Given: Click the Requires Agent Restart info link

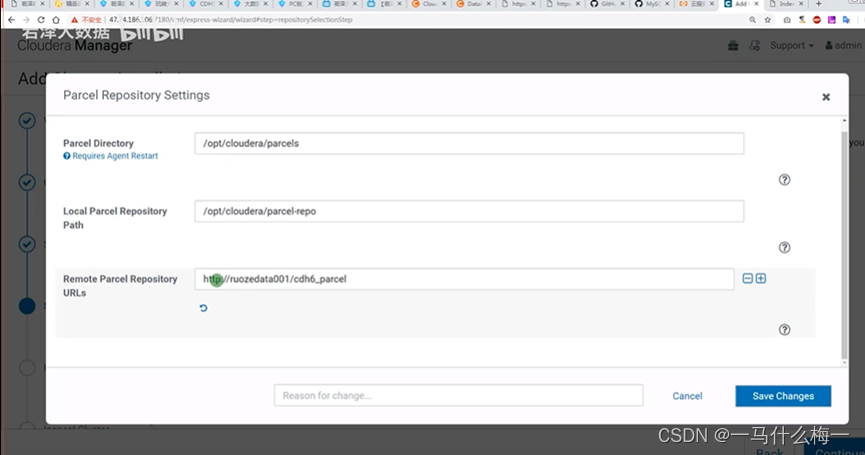Looking at the screenshot, I should click(111, 156).
